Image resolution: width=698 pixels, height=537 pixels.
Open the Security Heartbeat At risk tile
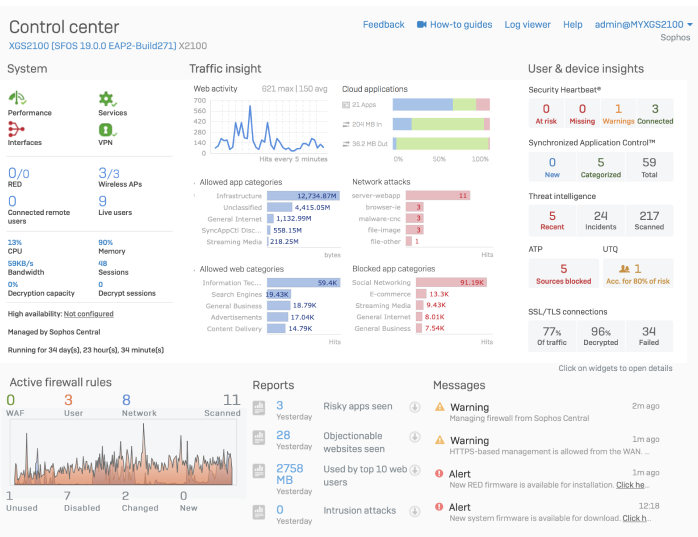pos(546,114)
